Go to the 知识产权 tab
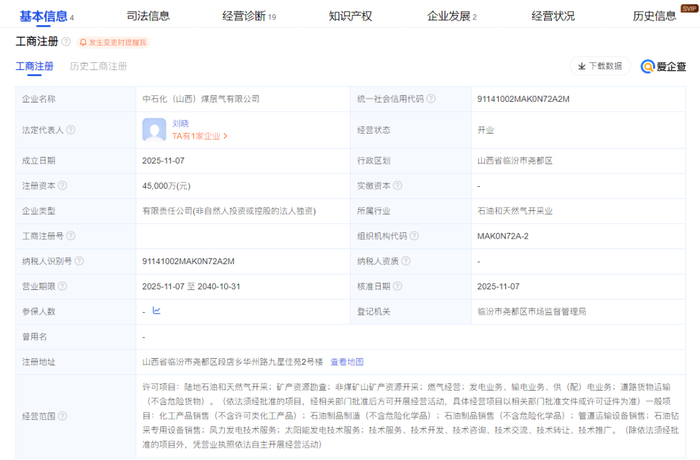 pos(350,16)
